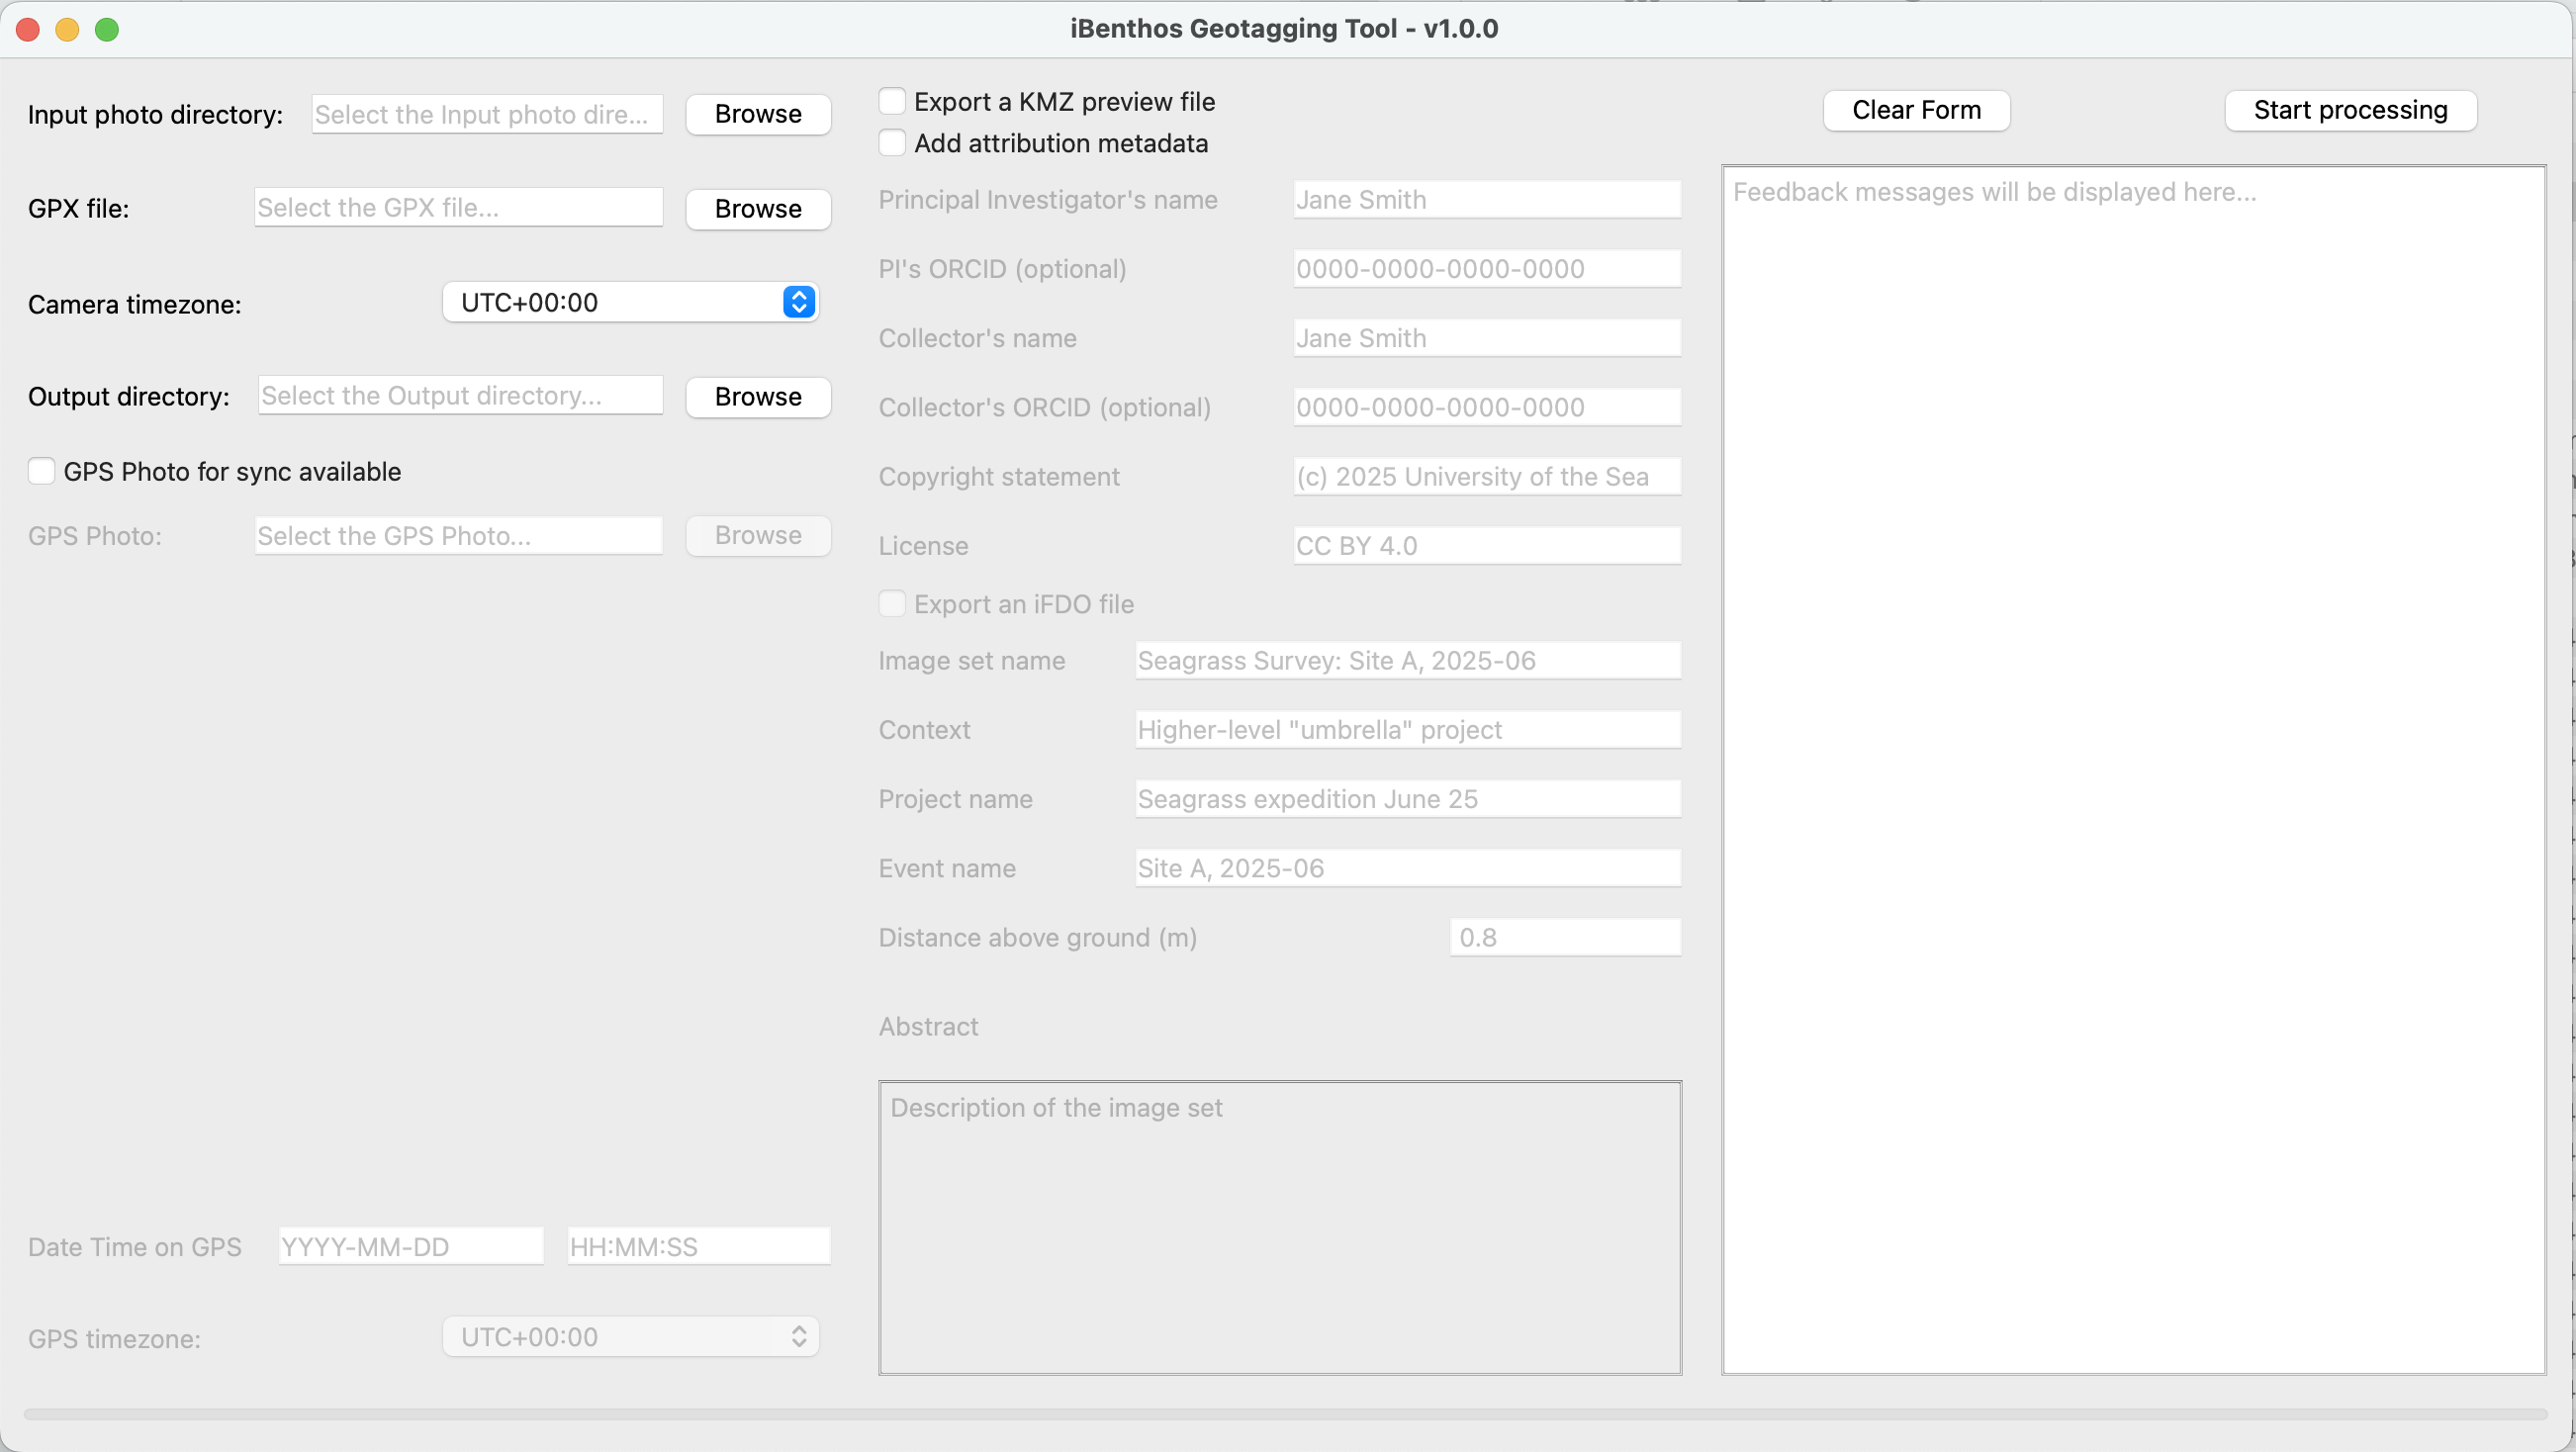The image size is (2576, 1452).
Task: Enable Export a KMZ preview file
Action: point(892,100)
